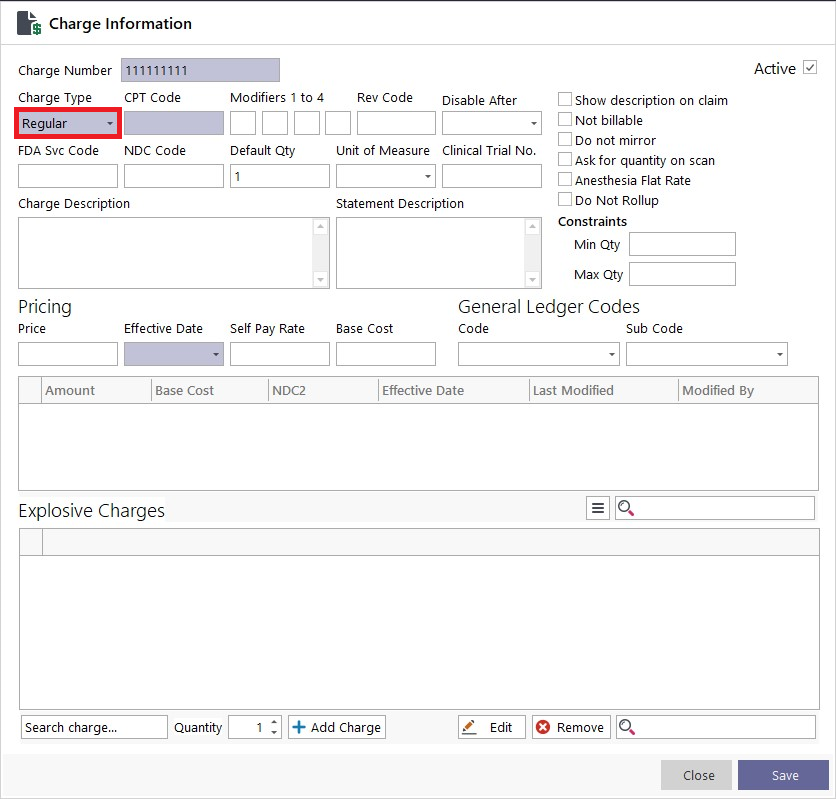Click the Max Qty field
Image resolution: width=836 pixels, height=799 pixels.
tap(682, 274)
